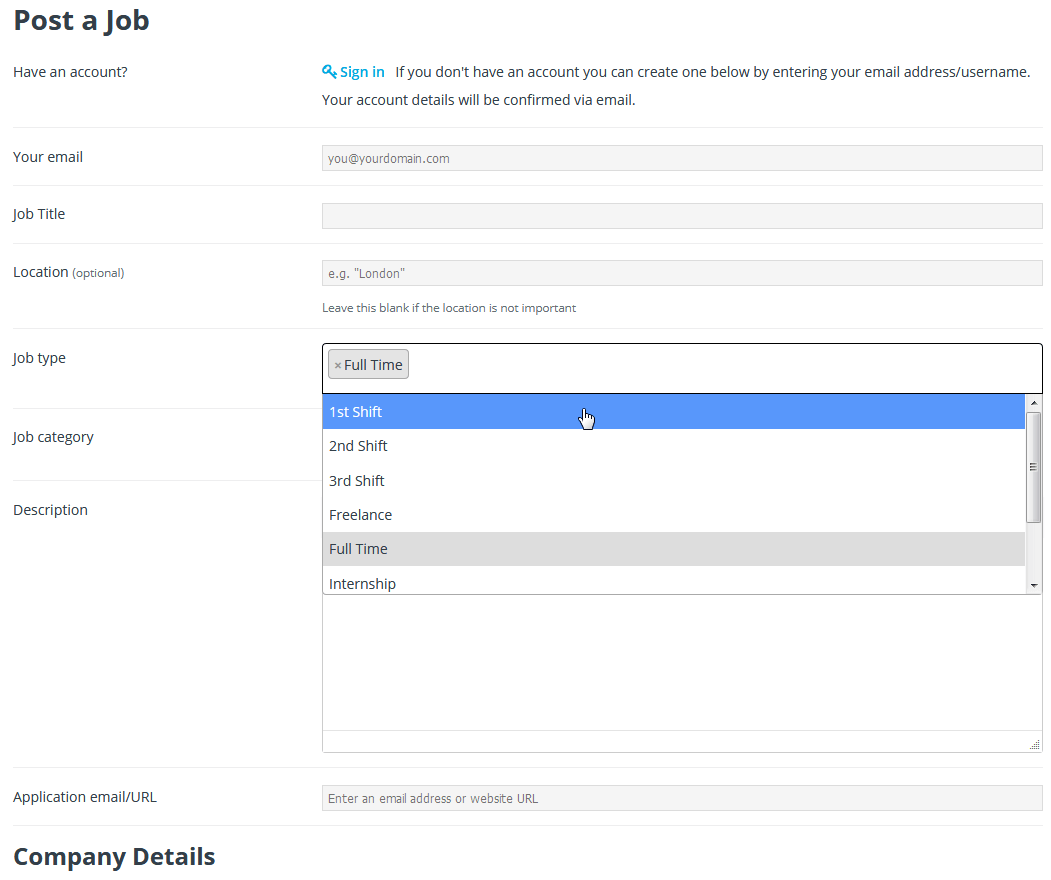Click the Sign in link

point(362,72)
